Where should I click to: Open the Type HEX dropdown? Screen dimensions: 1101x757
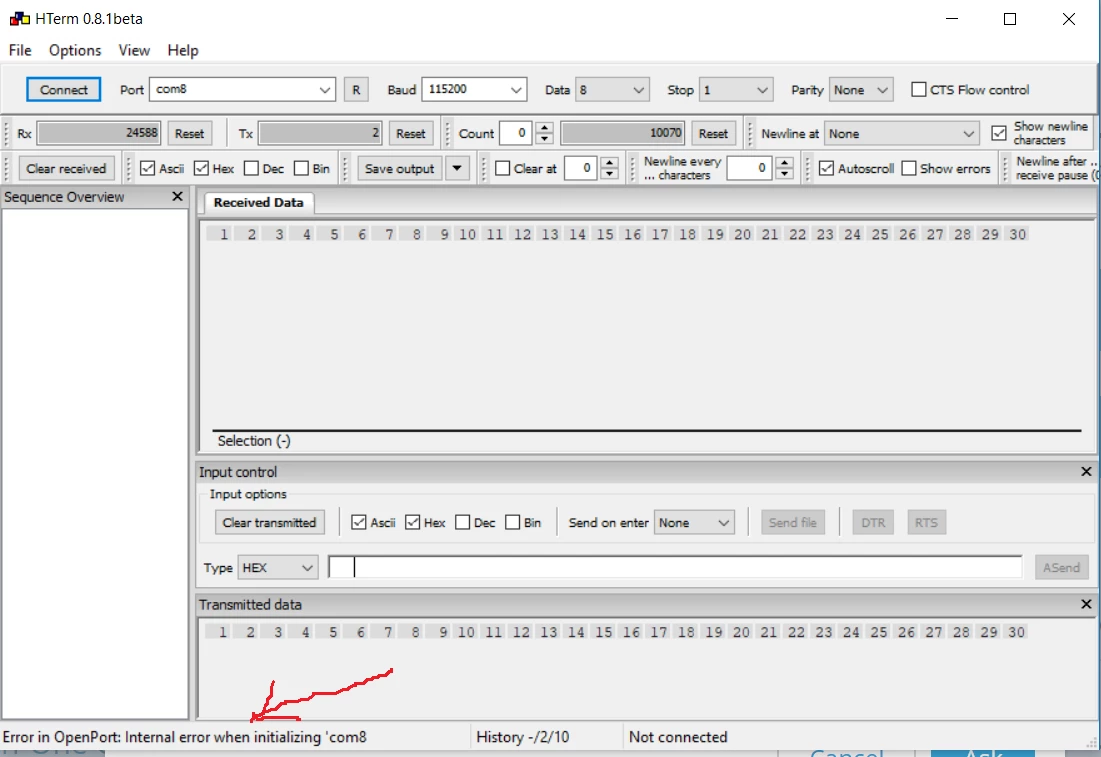click(x=277, y=567)
